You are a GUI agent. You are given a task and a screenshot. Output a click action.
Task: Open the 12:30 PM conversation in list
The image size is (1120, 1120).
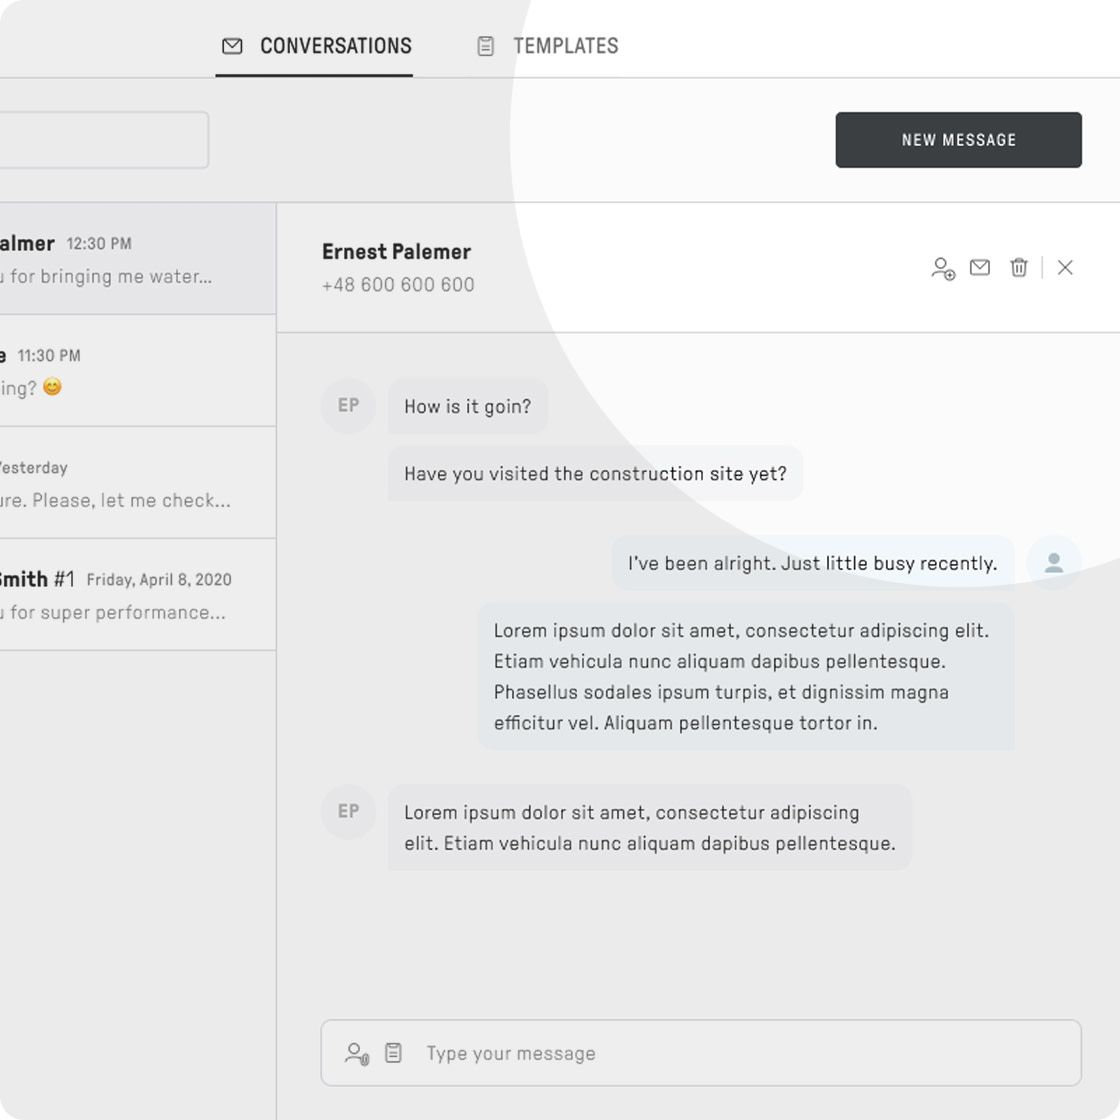tap(138, 259)
